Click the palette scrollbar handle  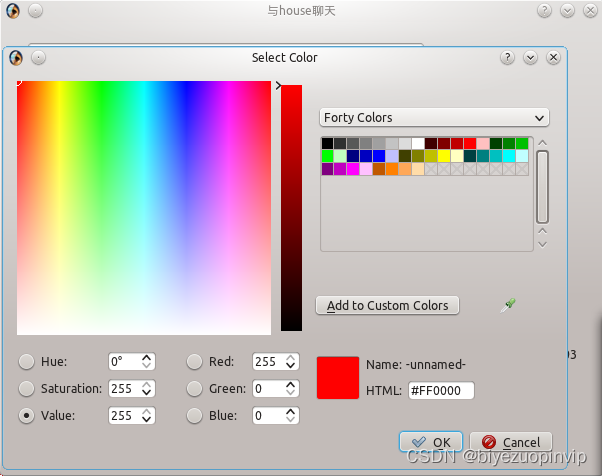coord(542,187)
